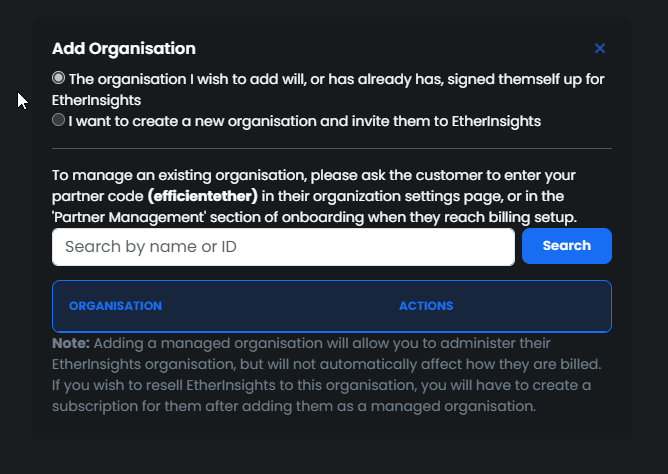This screenshot has width=668, height=474.
Task: Click the bold Note: label
Action: [x=71, y=343]
